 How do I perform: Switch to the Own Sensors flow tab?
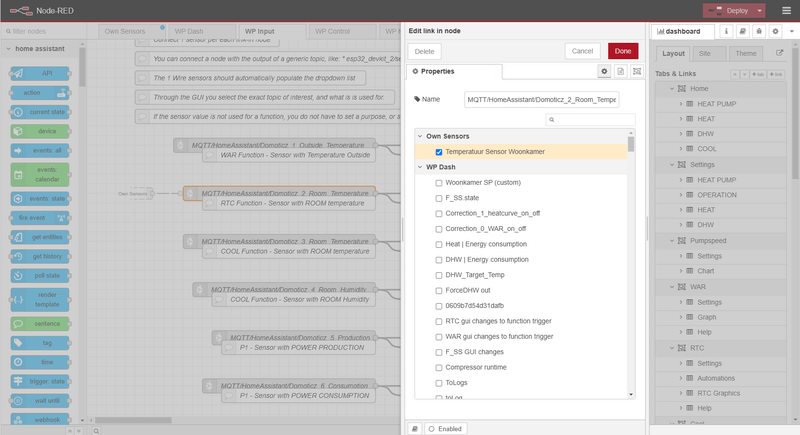(132, 31)
